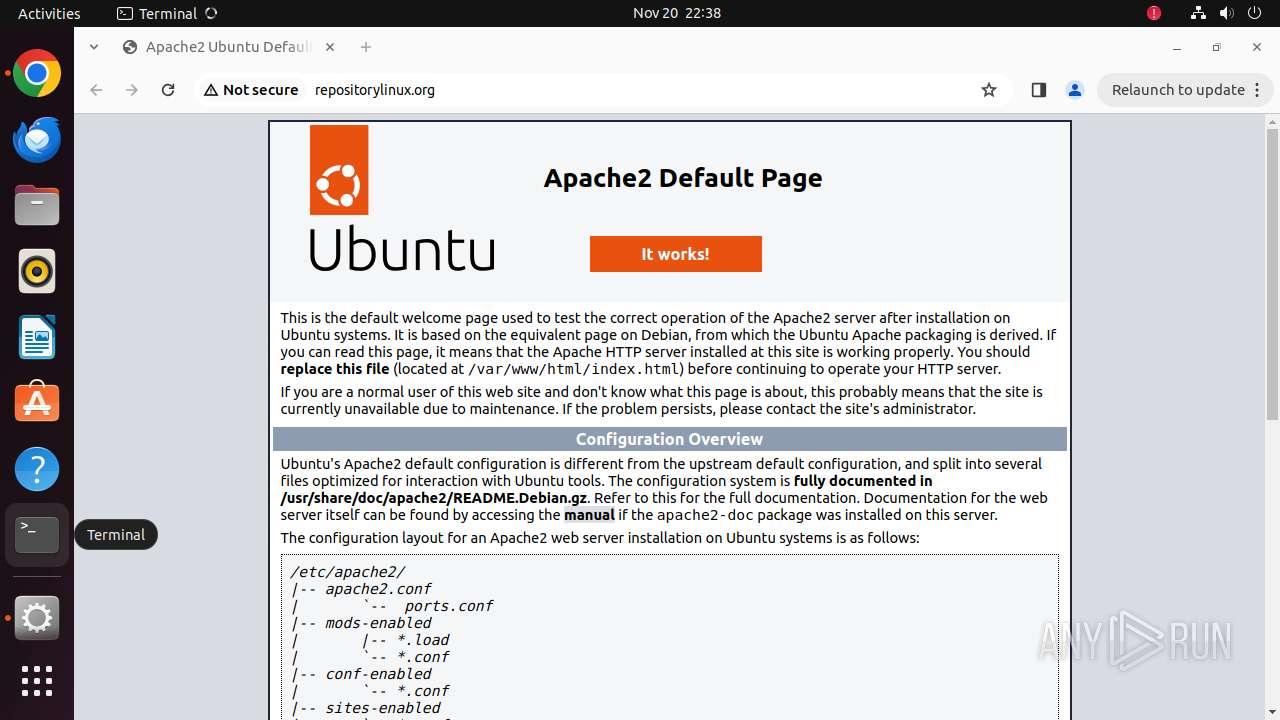This screenshot has width=1280, height=720.
Task: Open Chrome three-dot menu
Action: tap(1257, 90)
